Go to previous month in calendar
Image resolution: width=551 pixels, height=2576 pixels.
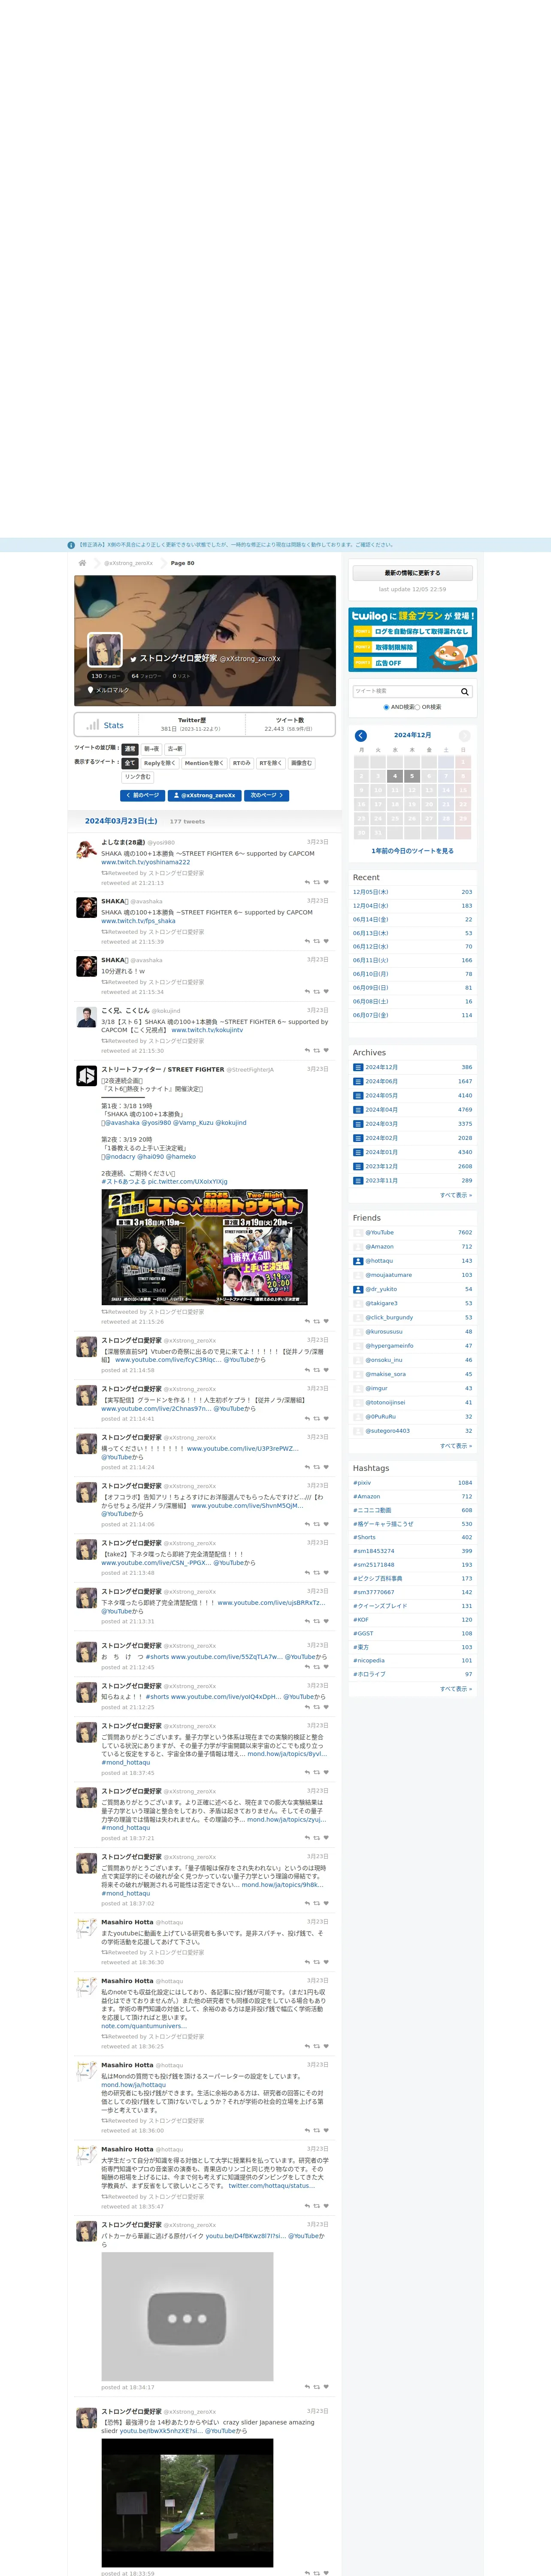coord(361,735)
